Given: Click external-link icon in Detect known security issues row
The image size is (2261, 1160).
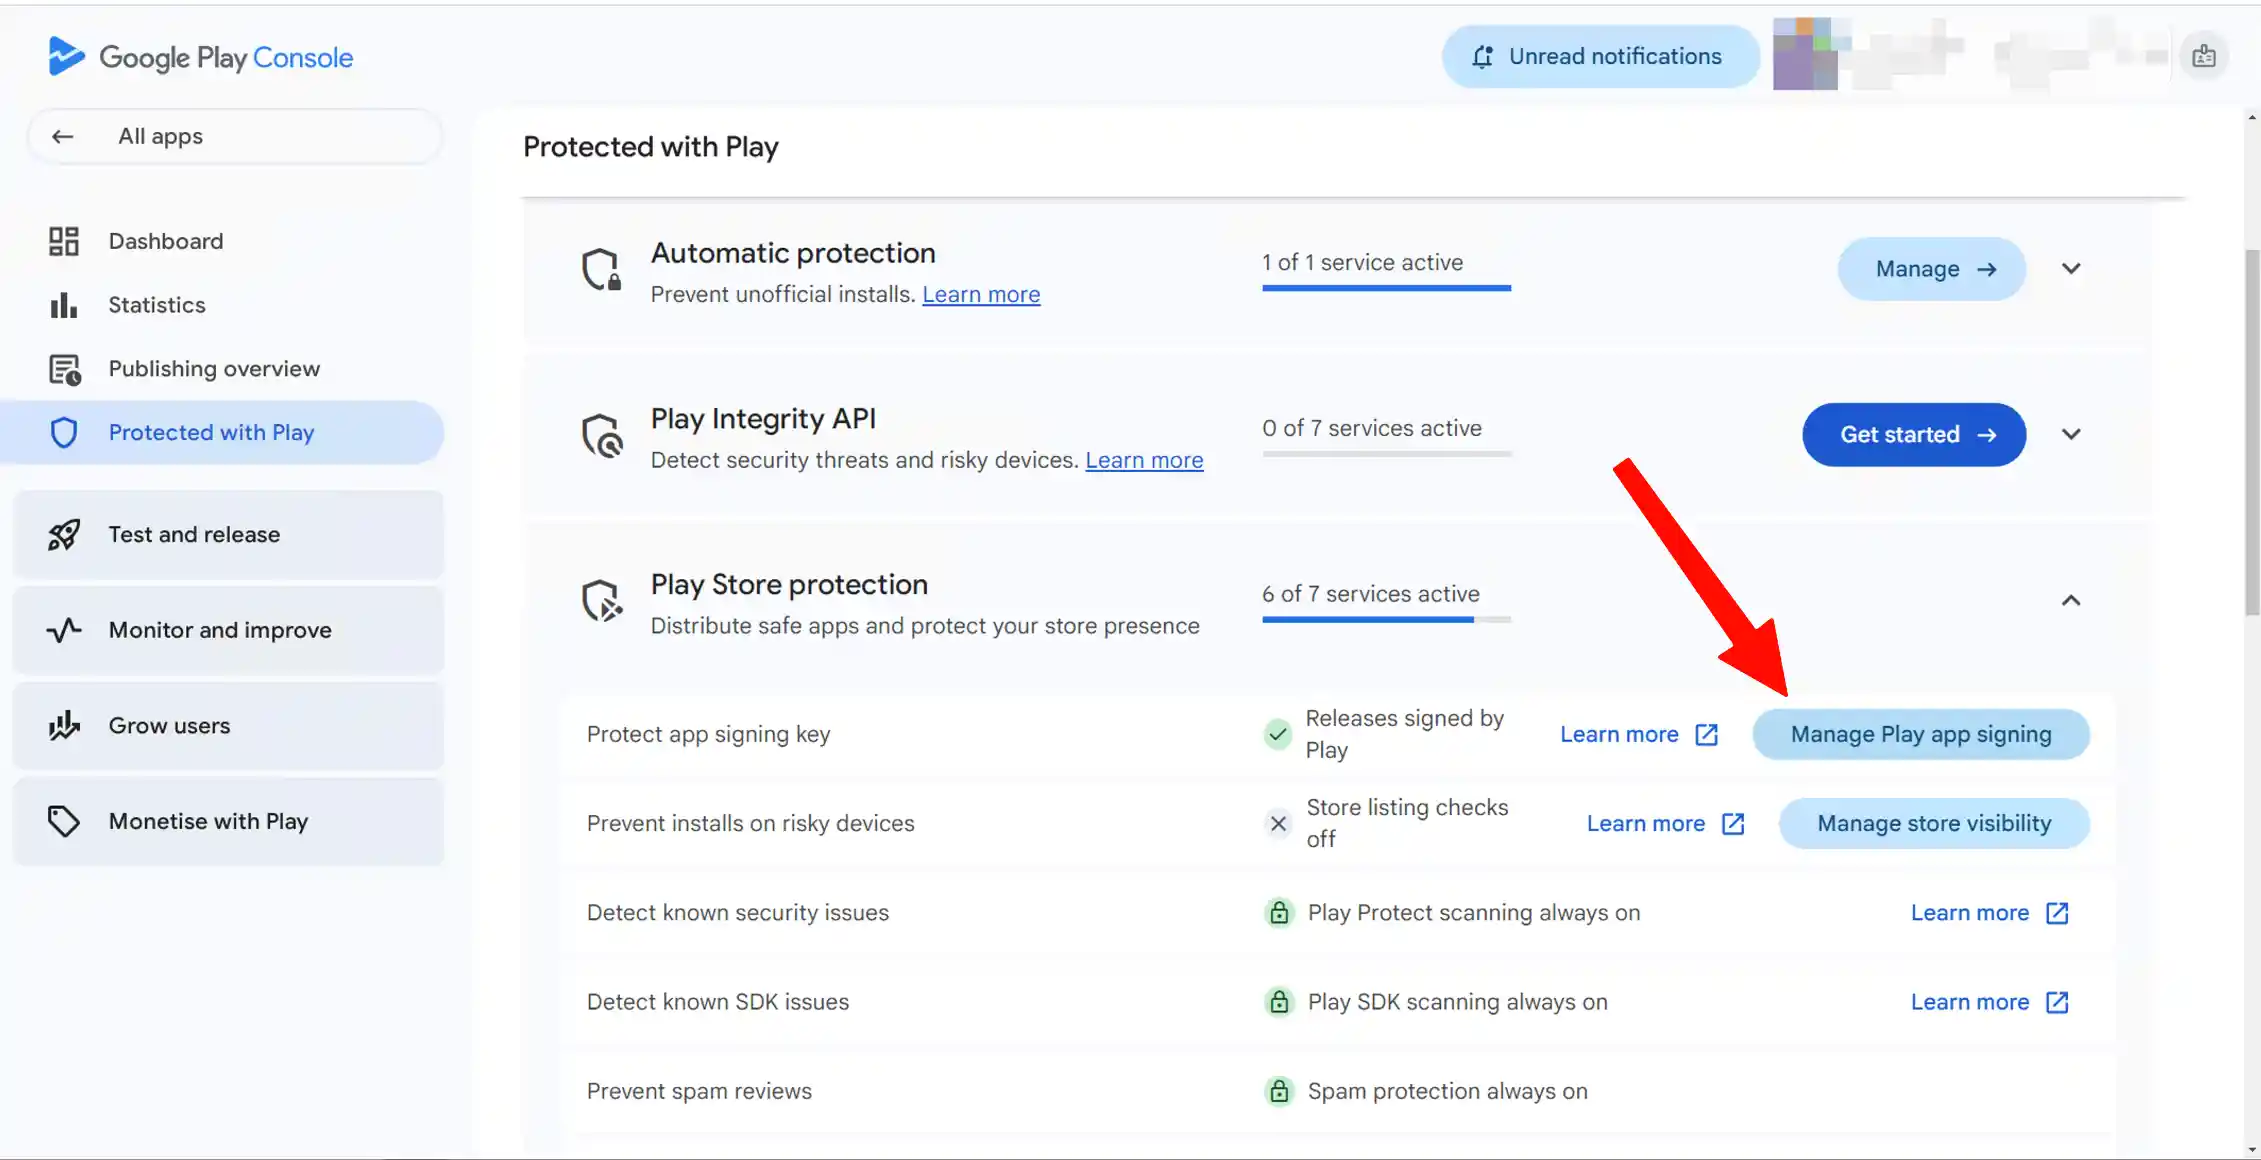Looking at the screenshot, I should [x=2057, y=913].
